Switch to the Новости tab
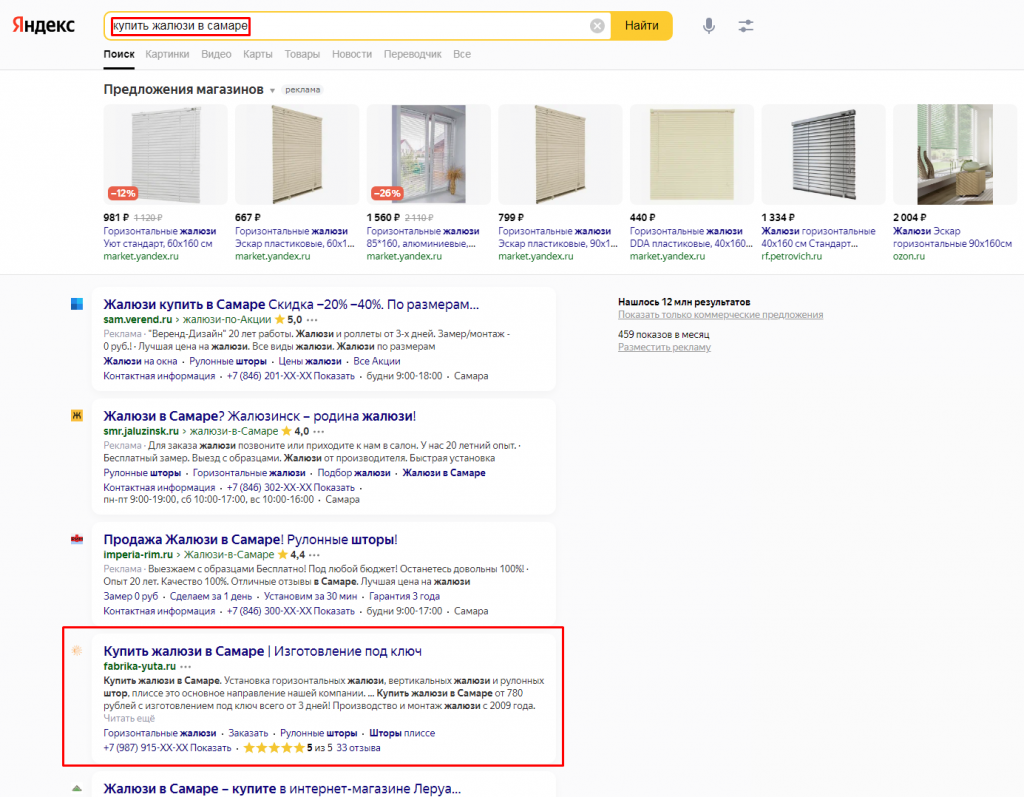Screen dimensions: 1024x797 pyautogui.click(x=351, y=54)
